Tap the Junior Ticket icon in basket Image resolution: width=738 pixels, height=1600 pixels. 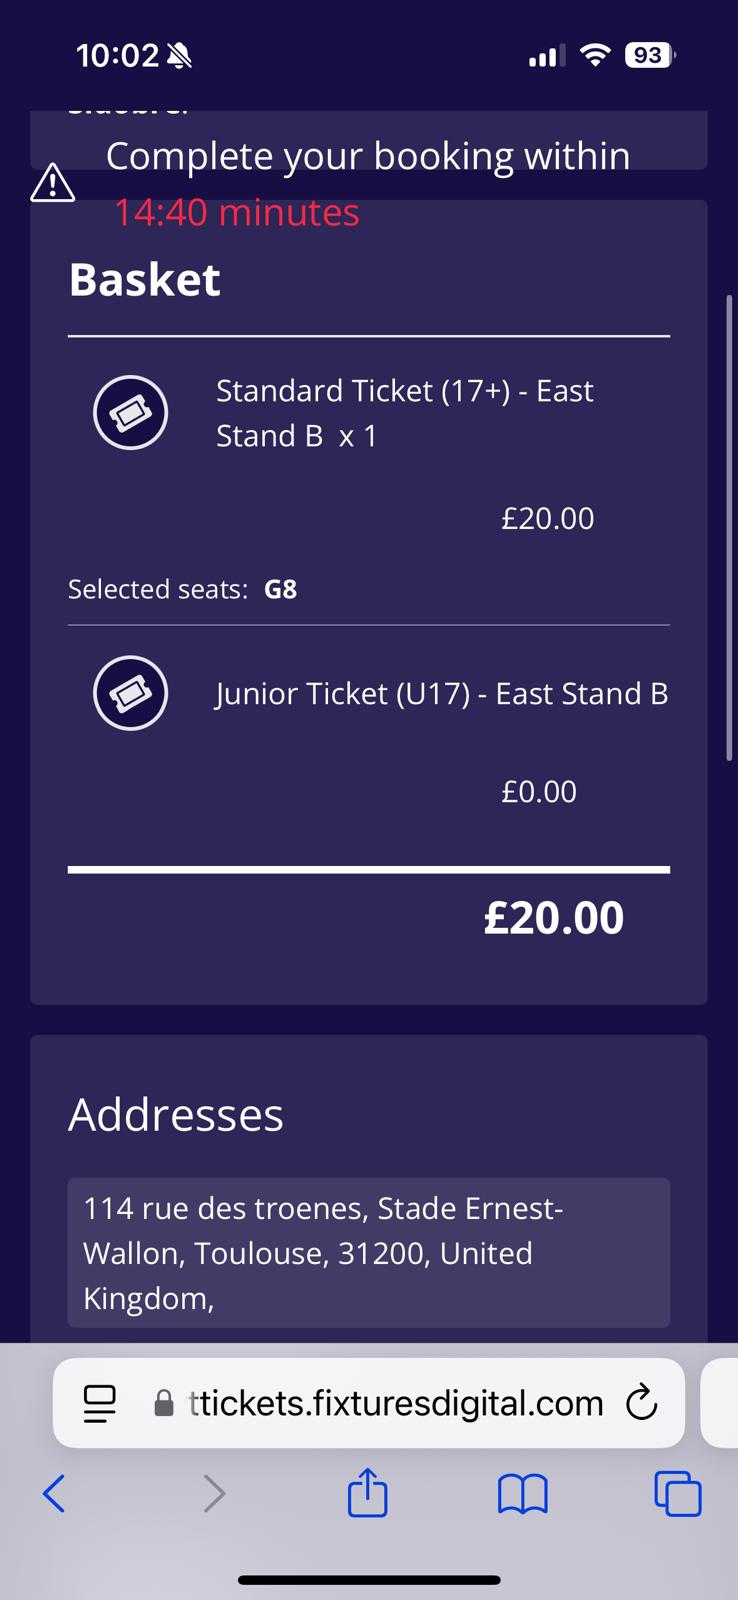[x=130, y=693]
